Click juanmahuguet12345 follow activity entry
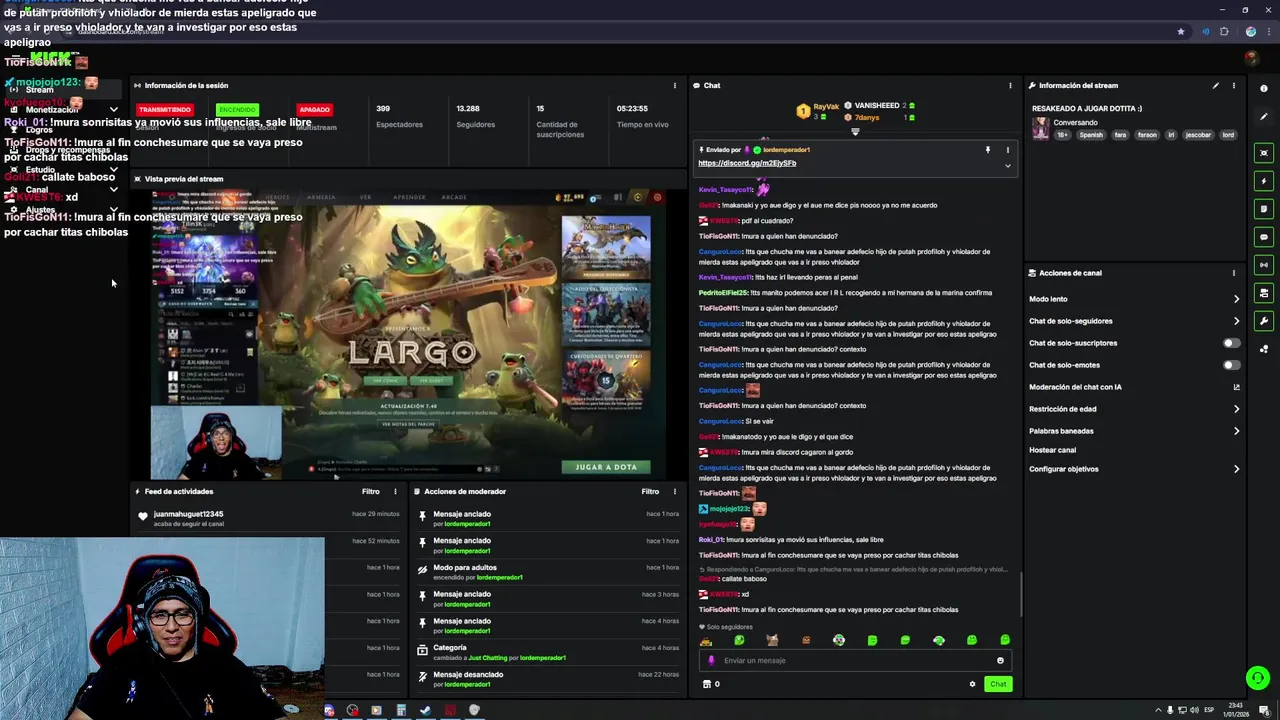Screen dimensions: 1280x720 270,518
